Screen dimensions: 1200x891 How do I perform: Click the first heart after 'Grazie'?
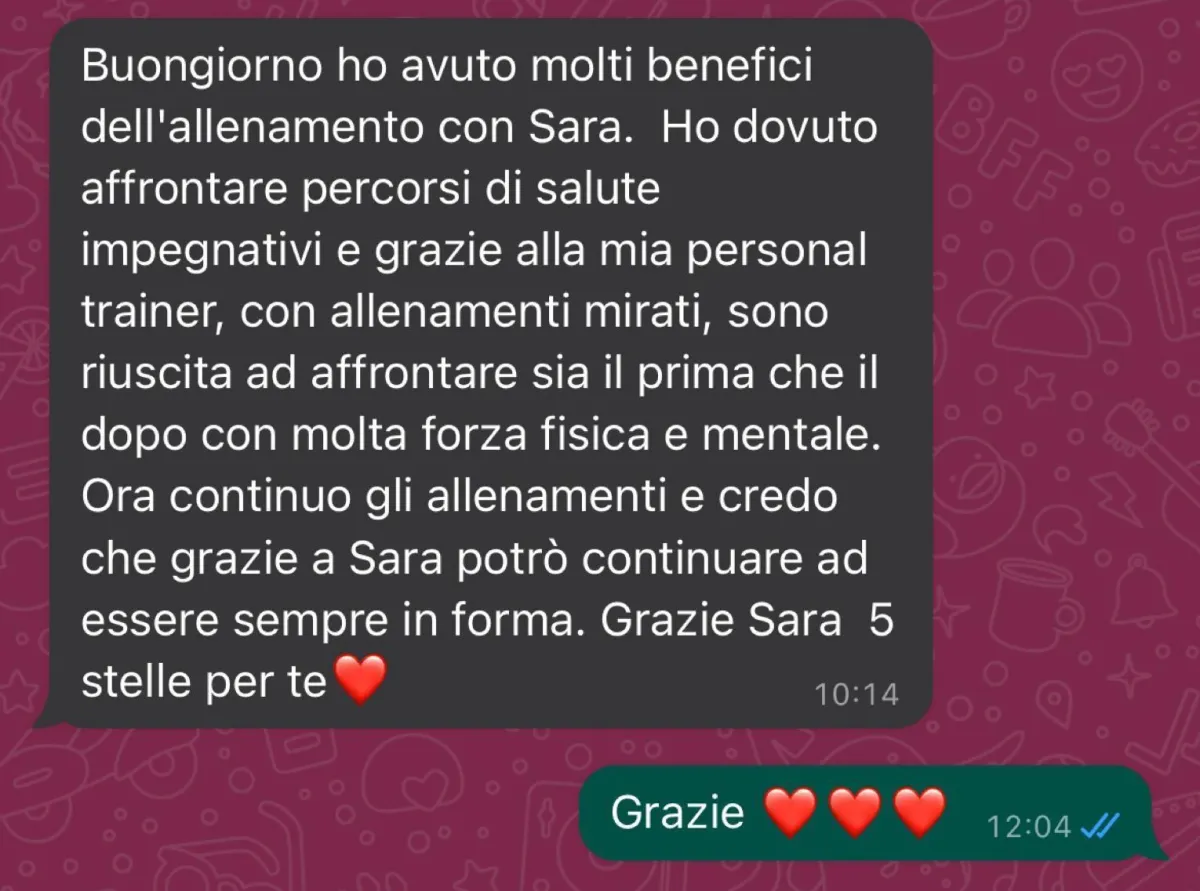[790, 812]
